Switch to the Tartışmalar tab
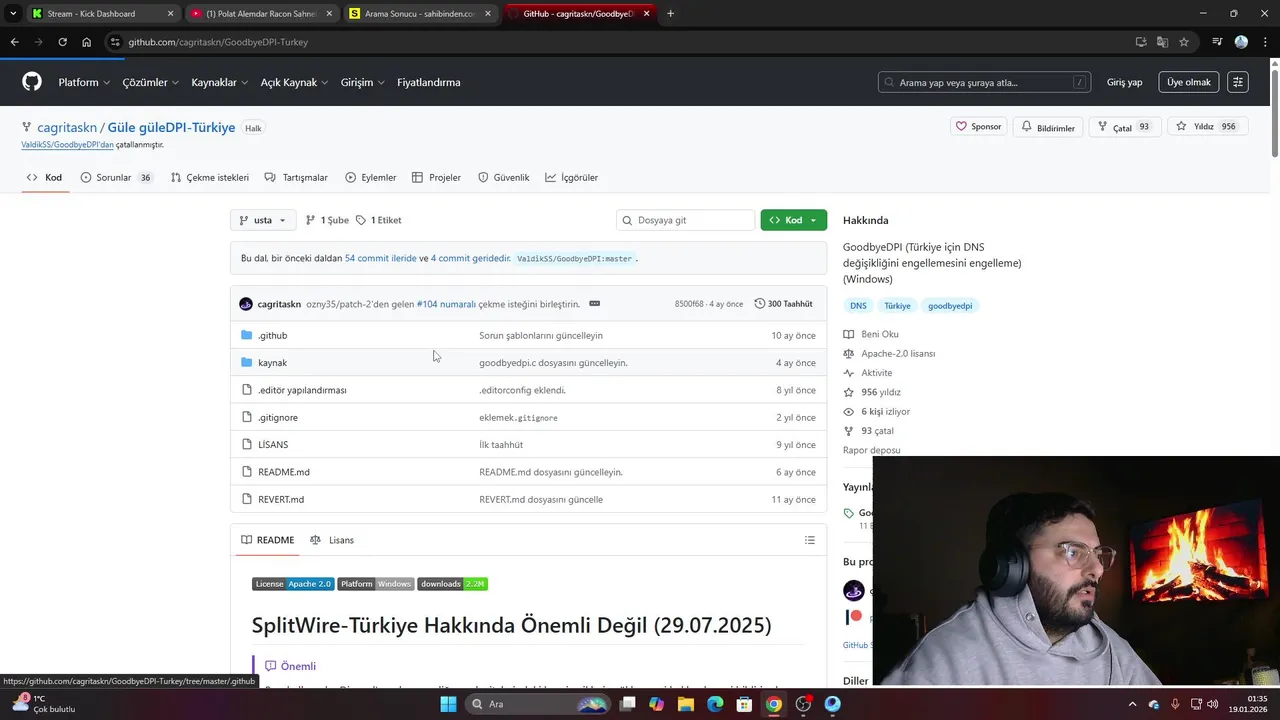Viewport: 1280px width, 720px height. 296,177
